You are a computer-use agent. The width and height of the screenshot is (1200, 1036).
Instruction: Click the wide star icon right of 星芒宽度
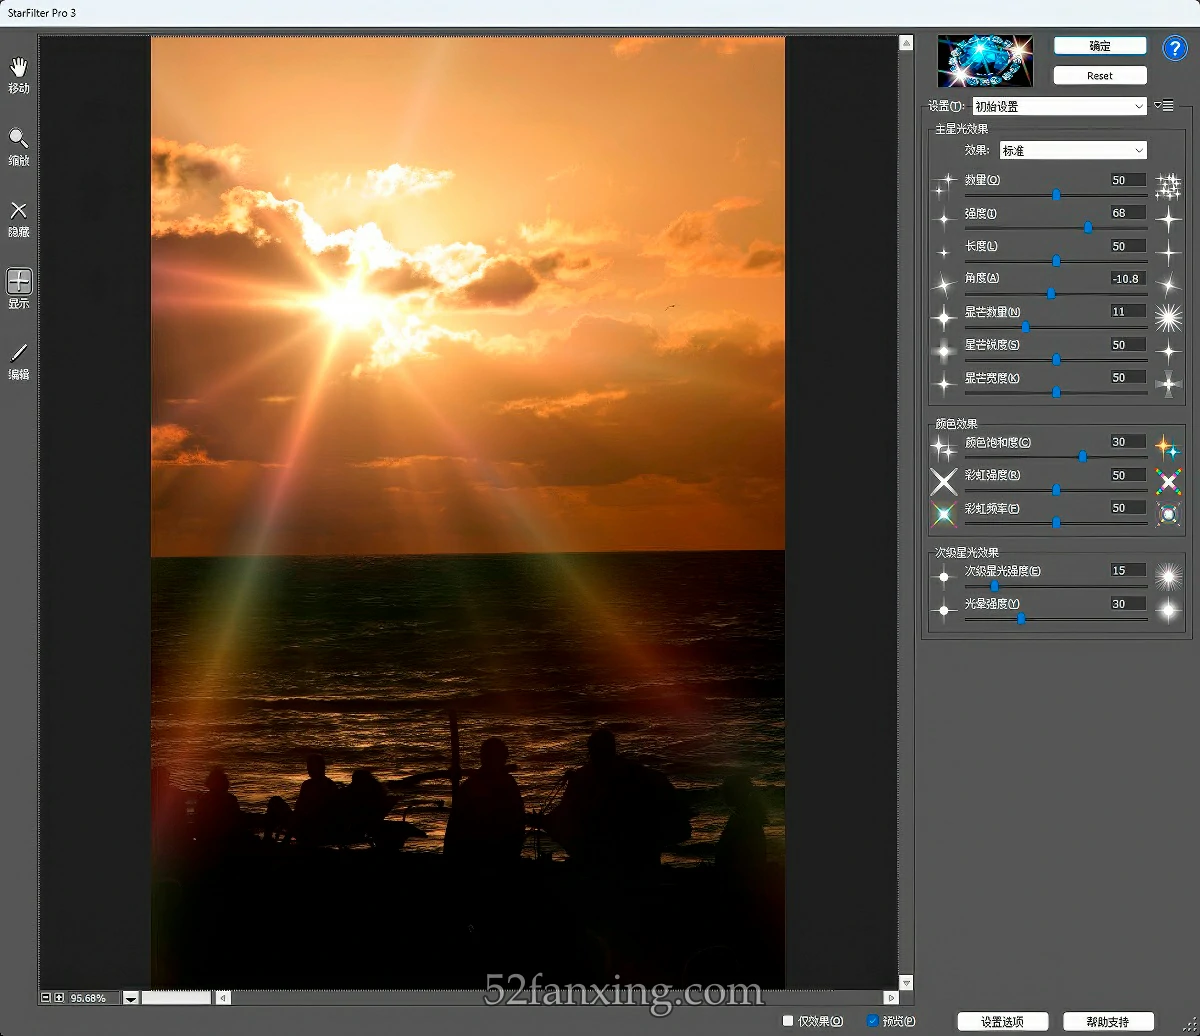coord(1168,384)
